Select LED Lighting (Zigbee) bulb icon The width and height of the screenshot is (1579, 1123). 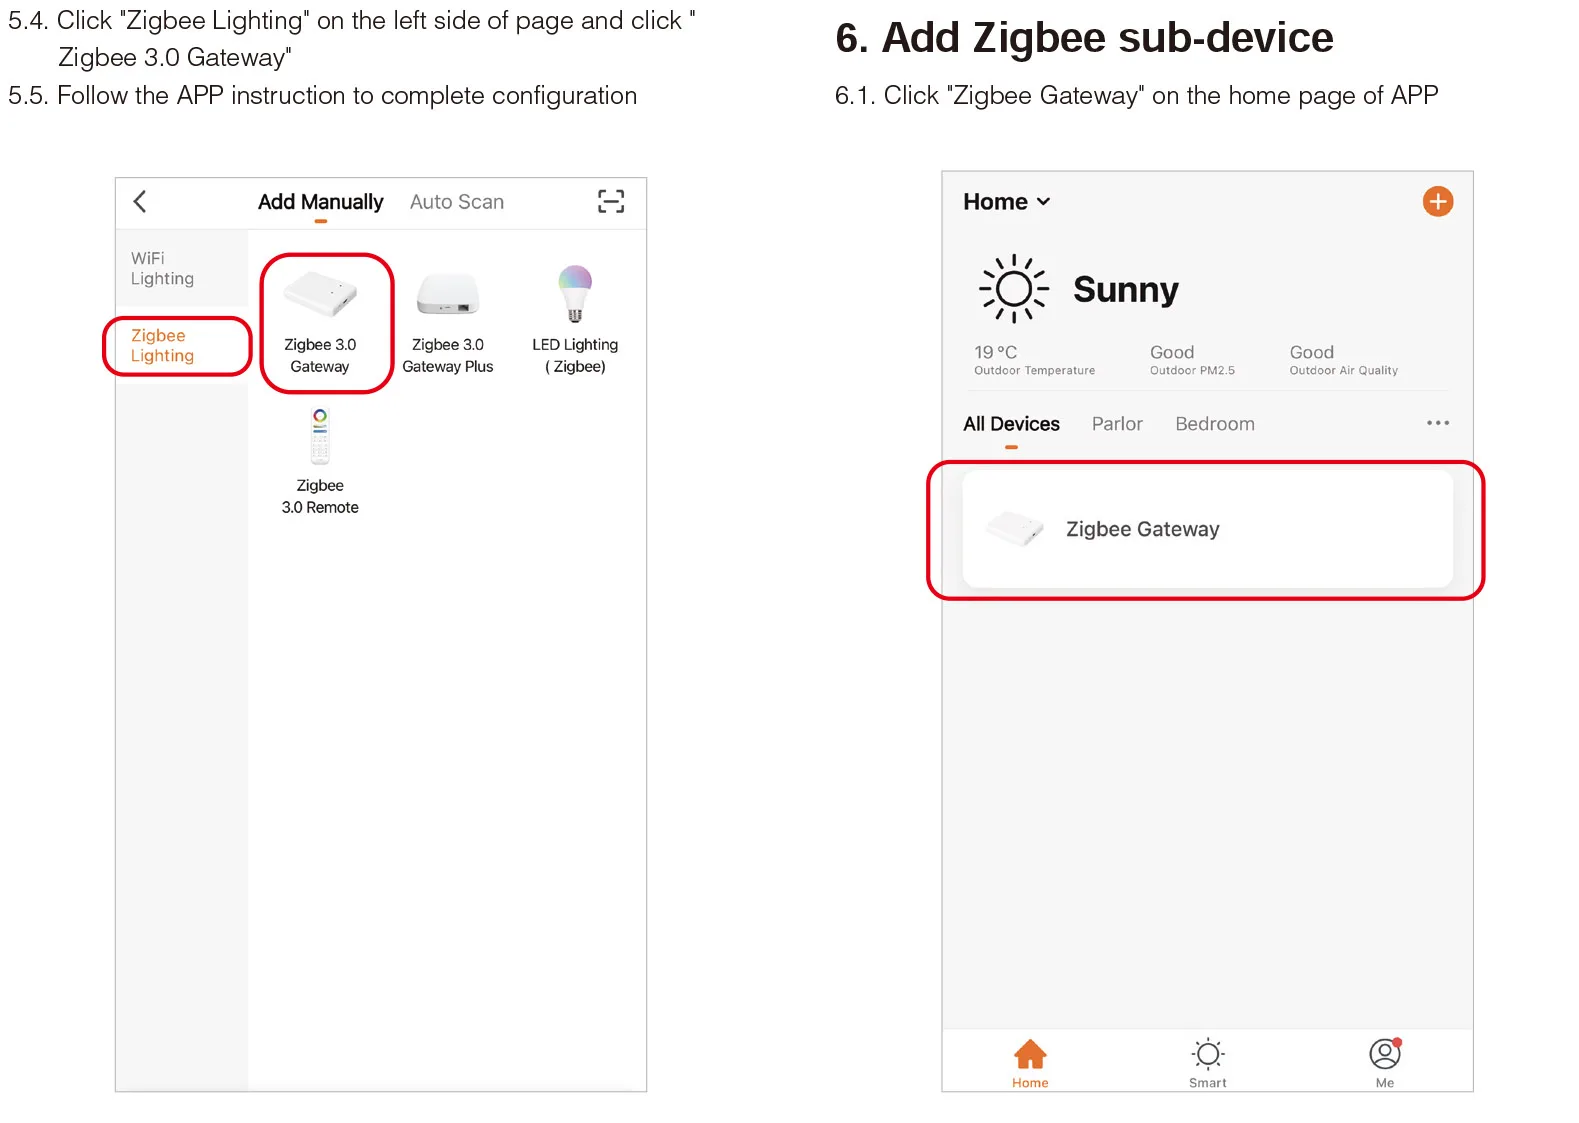tap(575, 294)
